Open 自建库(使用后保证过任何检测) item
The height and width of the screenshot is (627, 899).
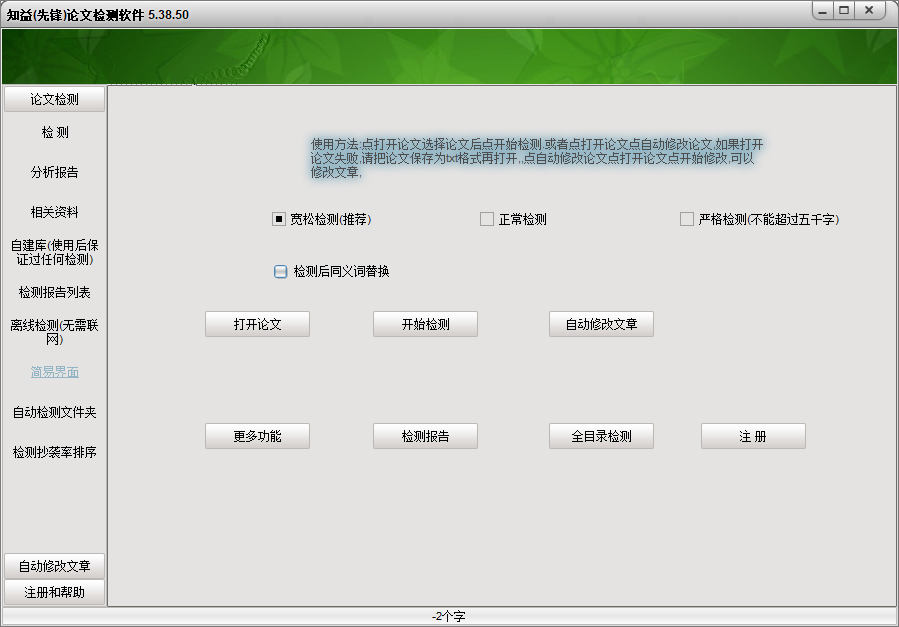[x=54, y=252]
